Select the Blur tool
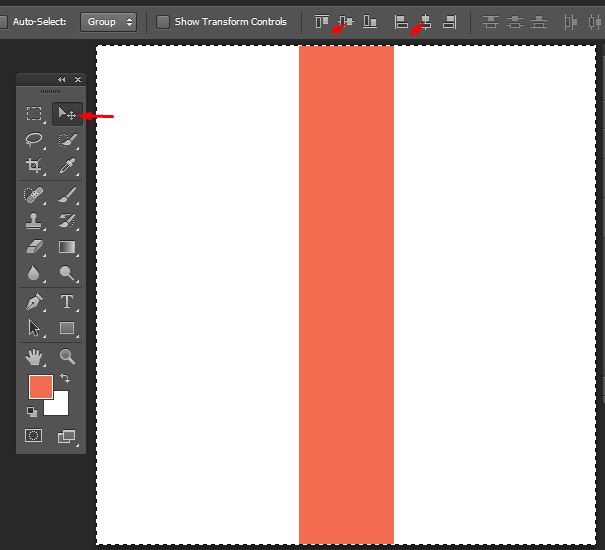This screenshot has height=550, width=605. [34, 273]
